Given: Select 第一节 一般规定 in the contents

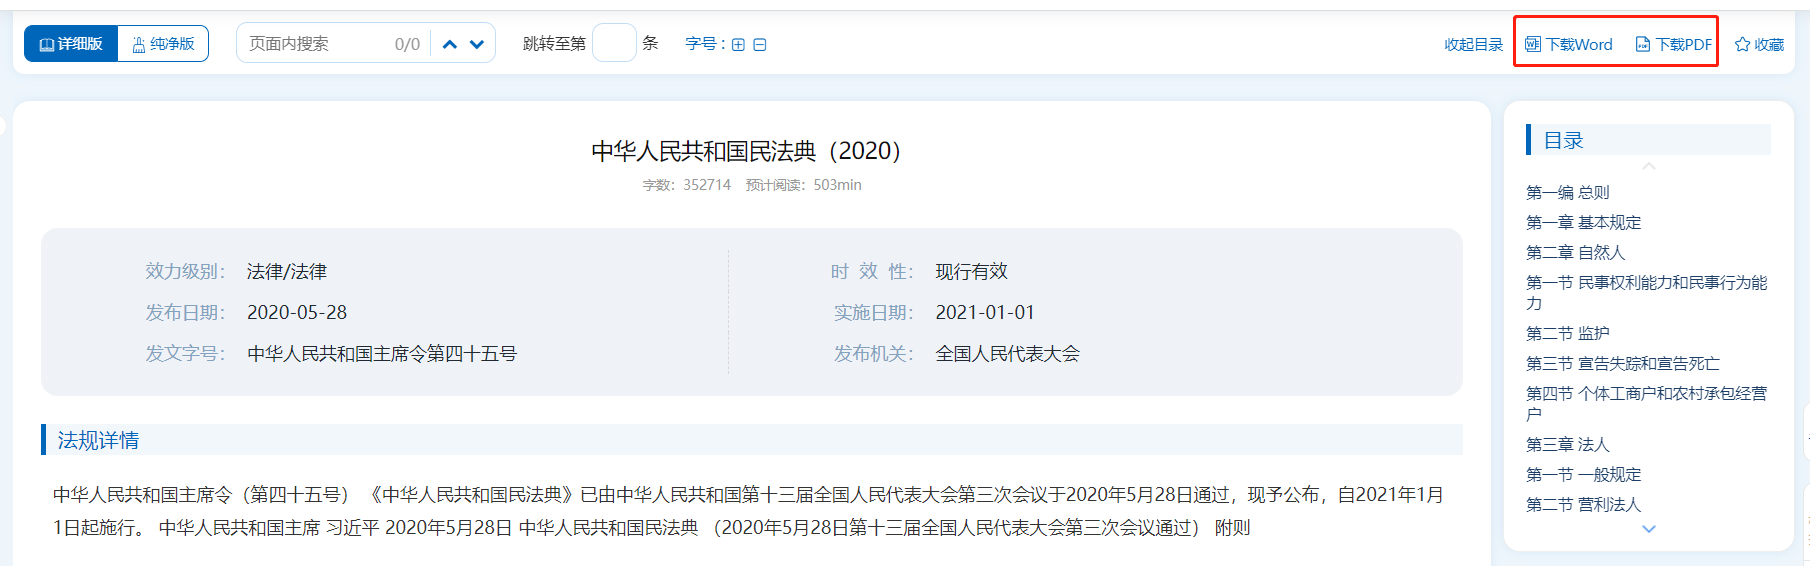Looking at the screenshot, I should coord(1583,474).
